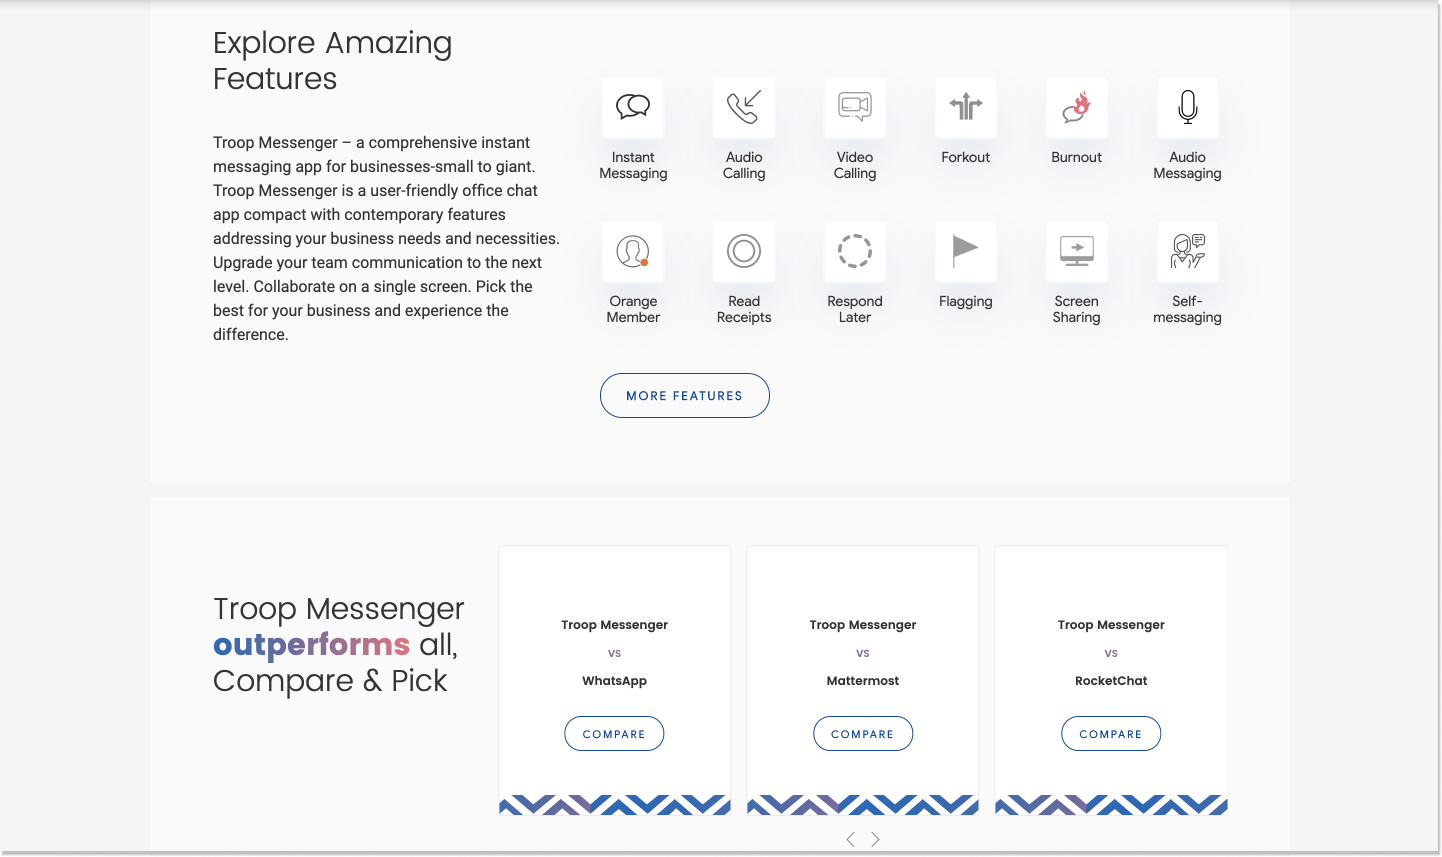Go to next comparison slide arrow
Viewport: 1442px width, 857px height.
point(875,839)
